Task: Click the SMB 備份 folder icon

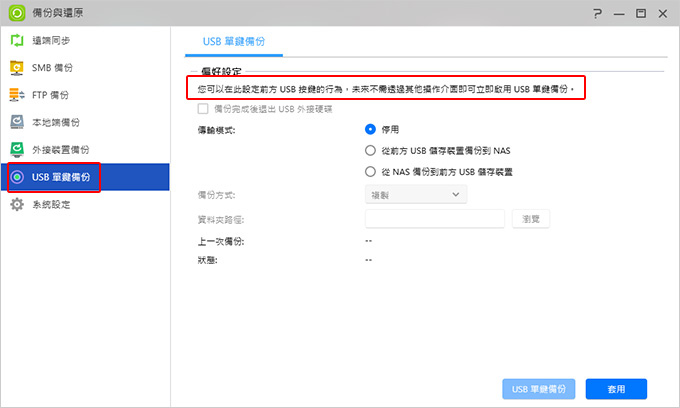Action: (17, 68)
